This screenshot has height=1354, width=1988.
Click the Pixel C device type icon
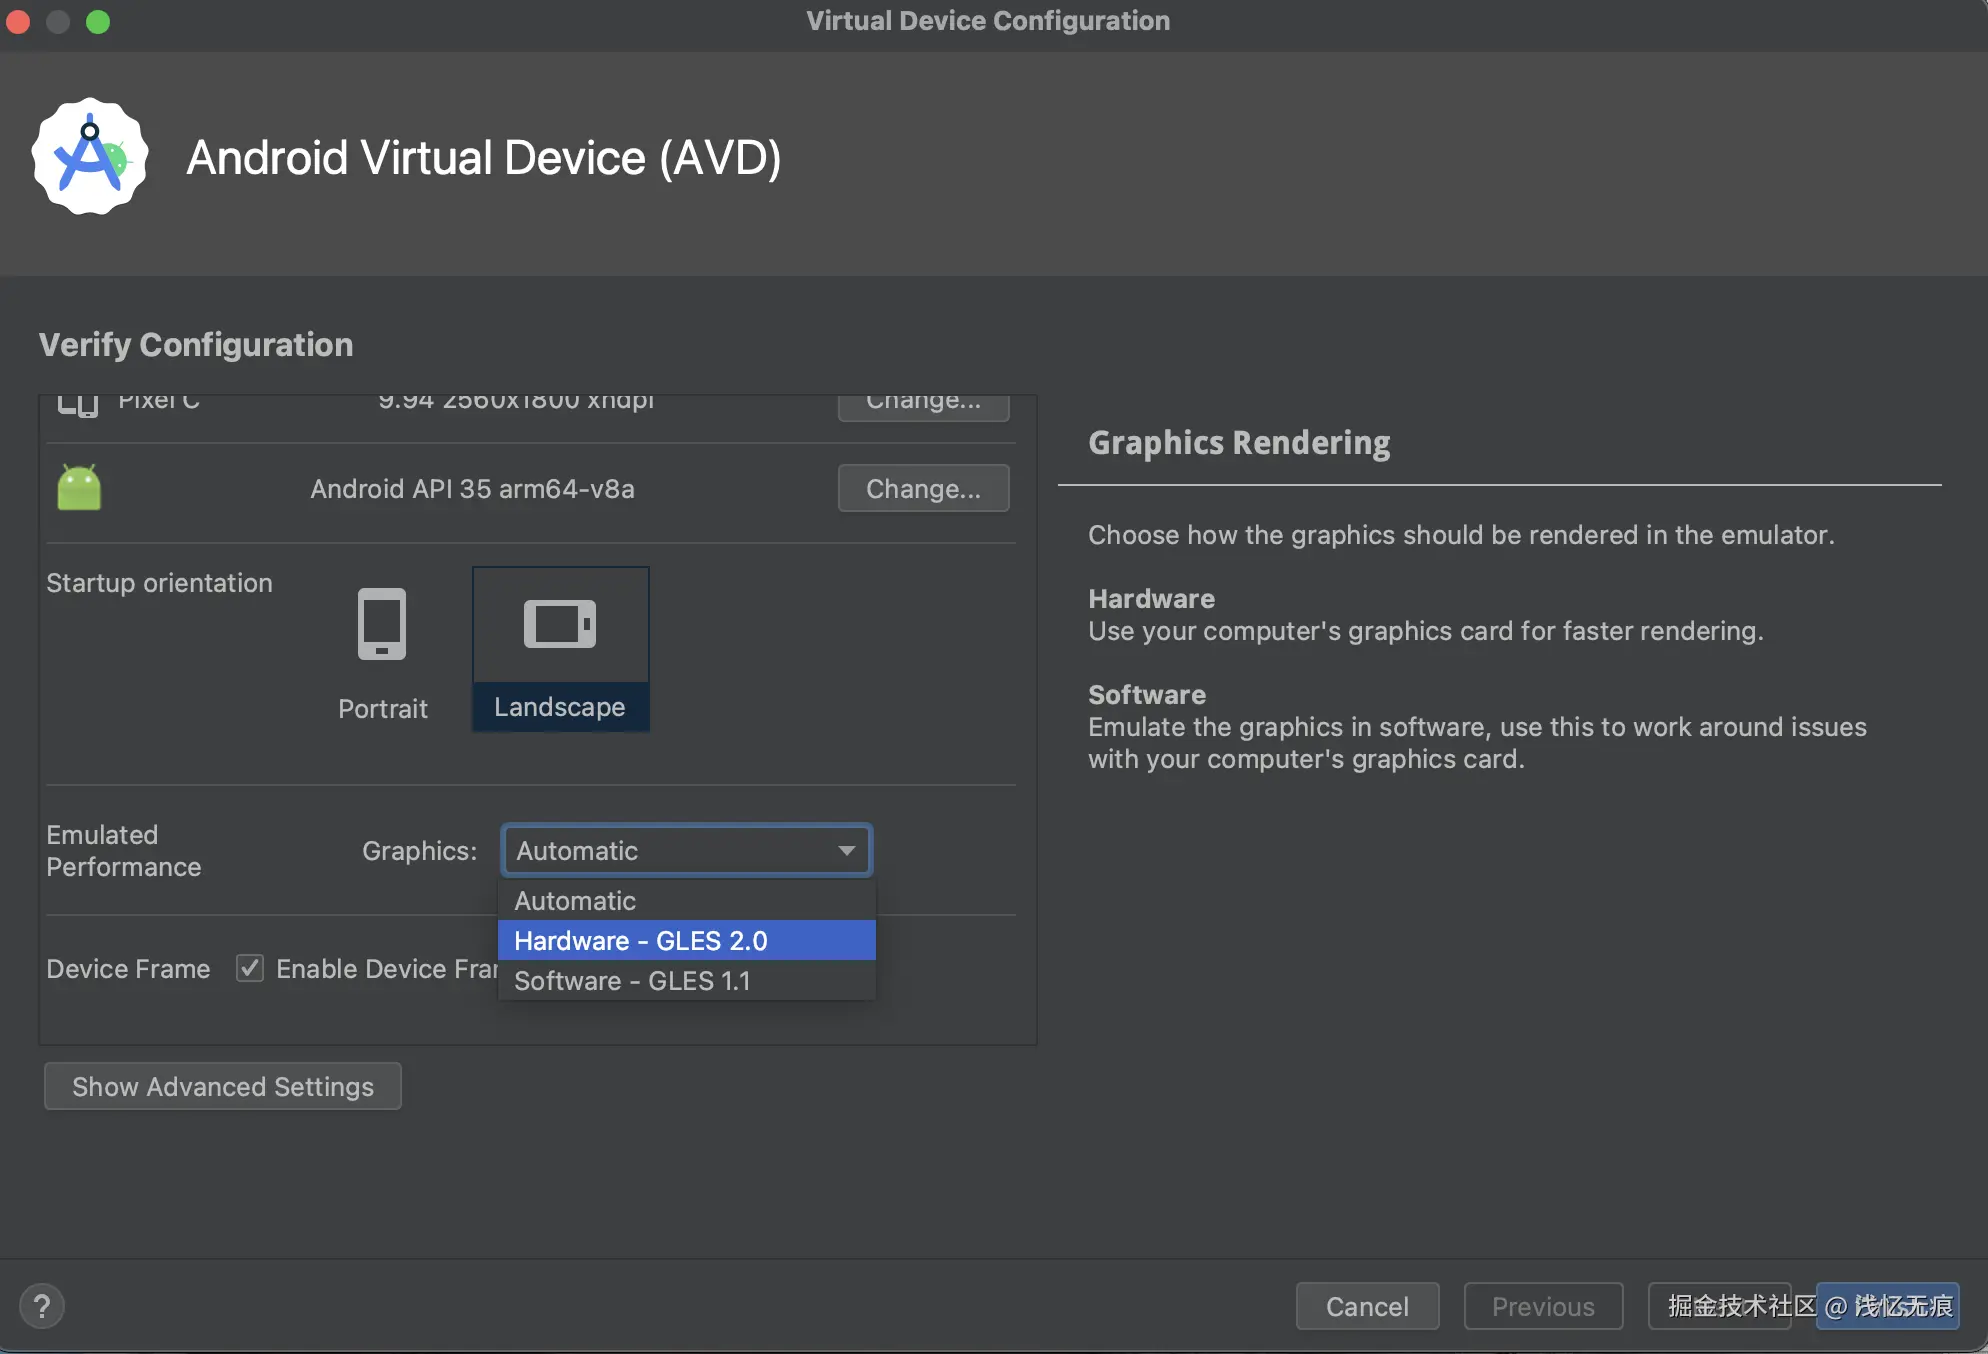click(x=78, y=404)
